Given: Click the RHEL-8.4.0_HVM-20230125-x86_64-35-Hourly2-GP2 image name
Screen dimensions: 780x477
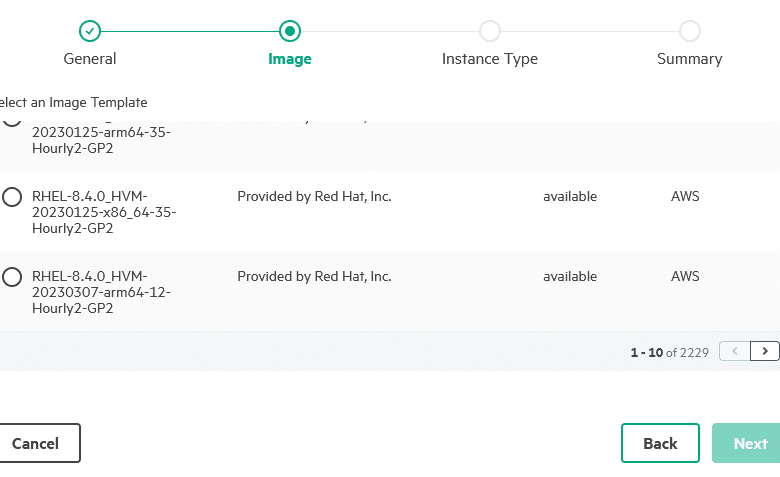Looking at the screenshot, I should click(104, 212).
